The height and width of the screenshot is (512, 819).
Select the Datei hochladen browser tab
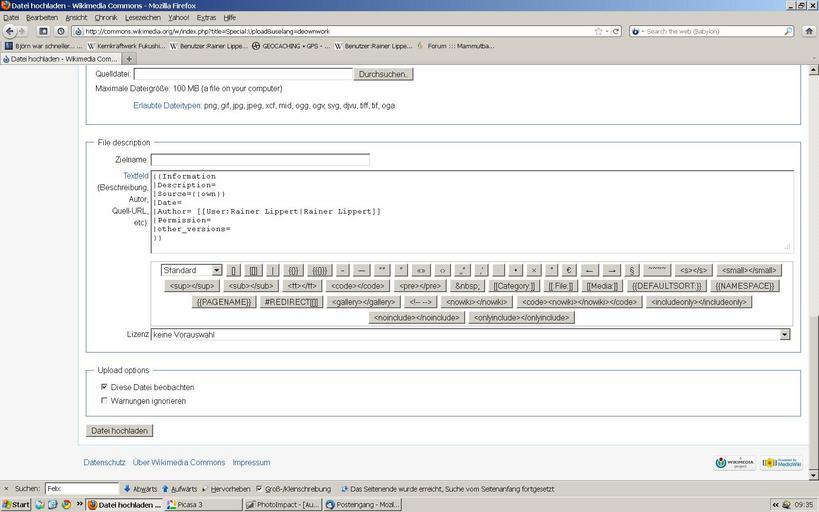coord(61,59)
